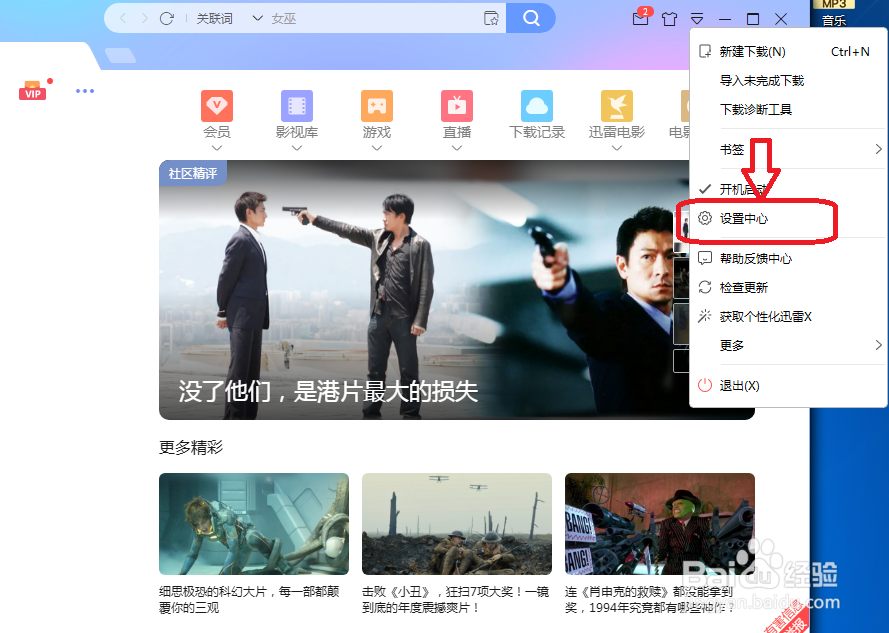
Task: Click the three dots more icon
Action: 85,91
